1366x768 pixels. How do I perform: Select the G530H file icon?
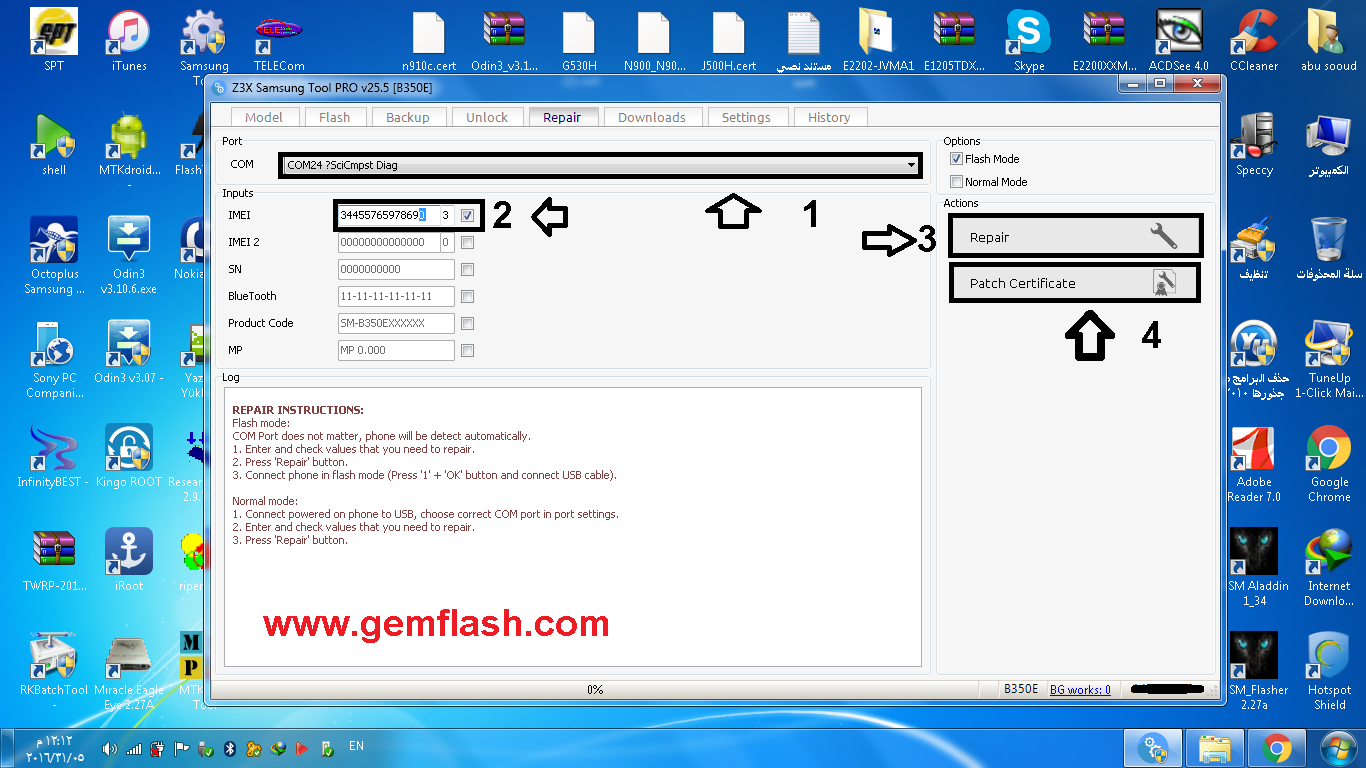click(x=579, y=40)
